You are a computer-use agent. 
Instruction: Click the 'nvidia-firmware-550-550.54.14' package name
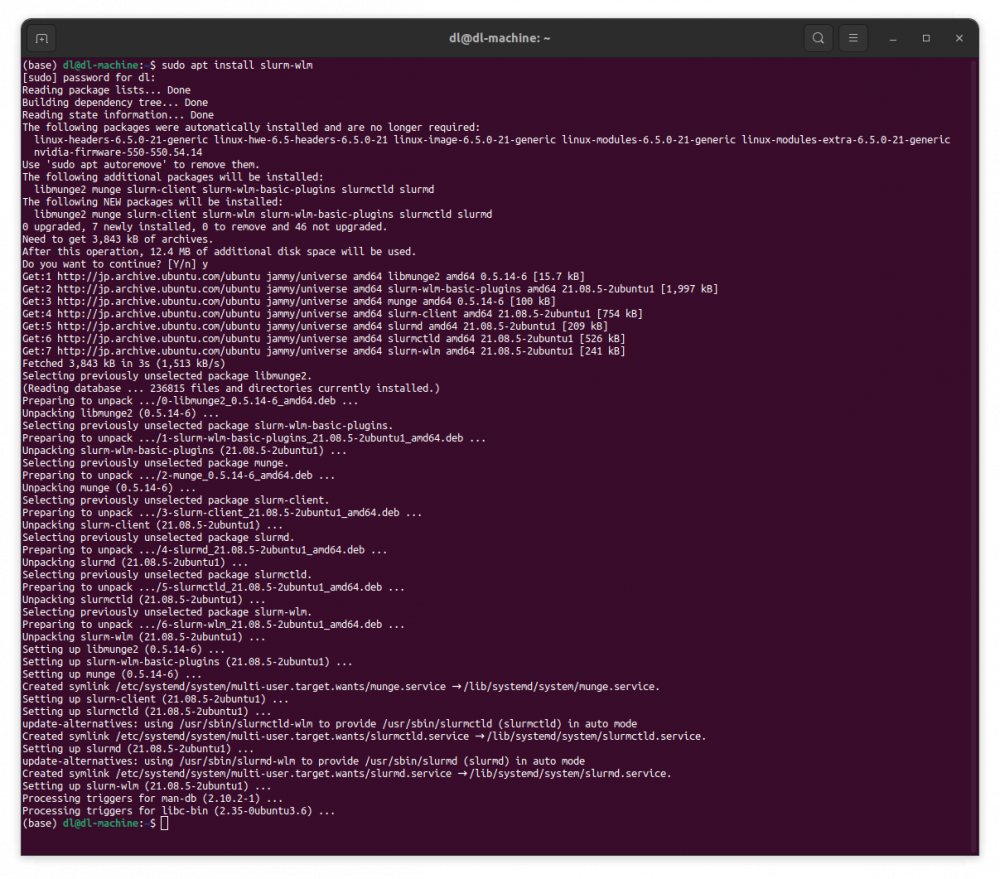coord(118,152)
